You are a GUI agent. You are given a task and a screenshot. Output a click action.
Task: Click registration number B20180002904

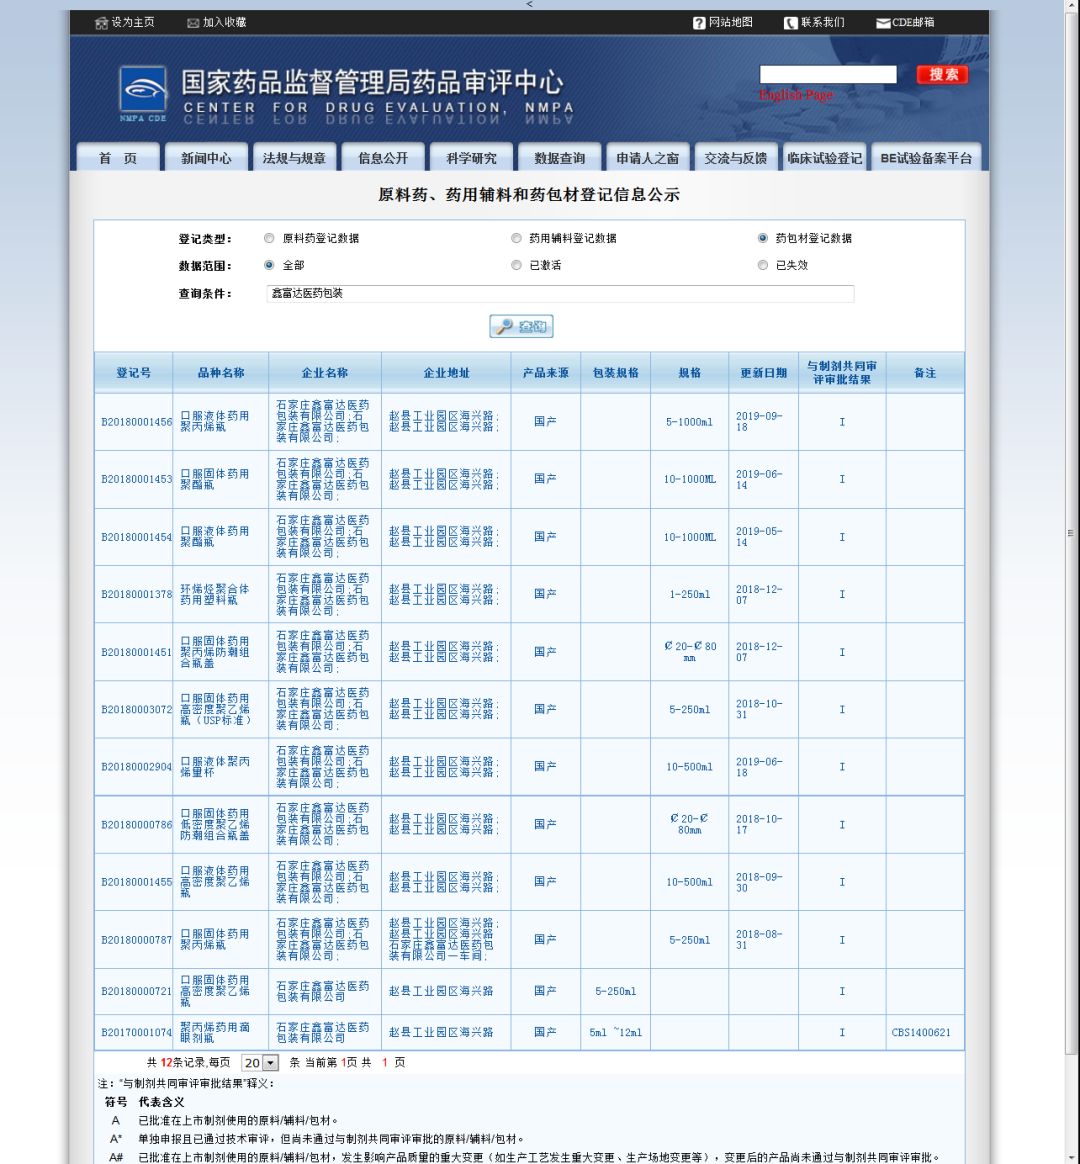137,767
